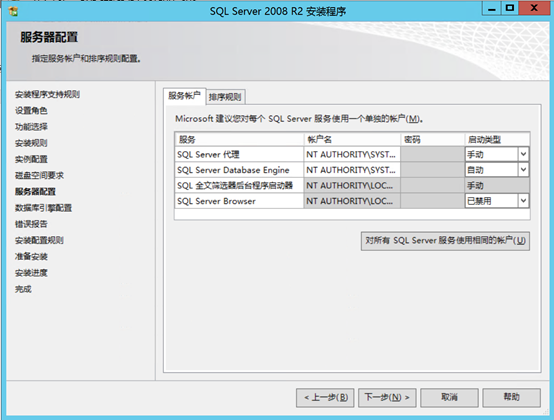Select 准备安装 step in sidebar

pos(31,256)
